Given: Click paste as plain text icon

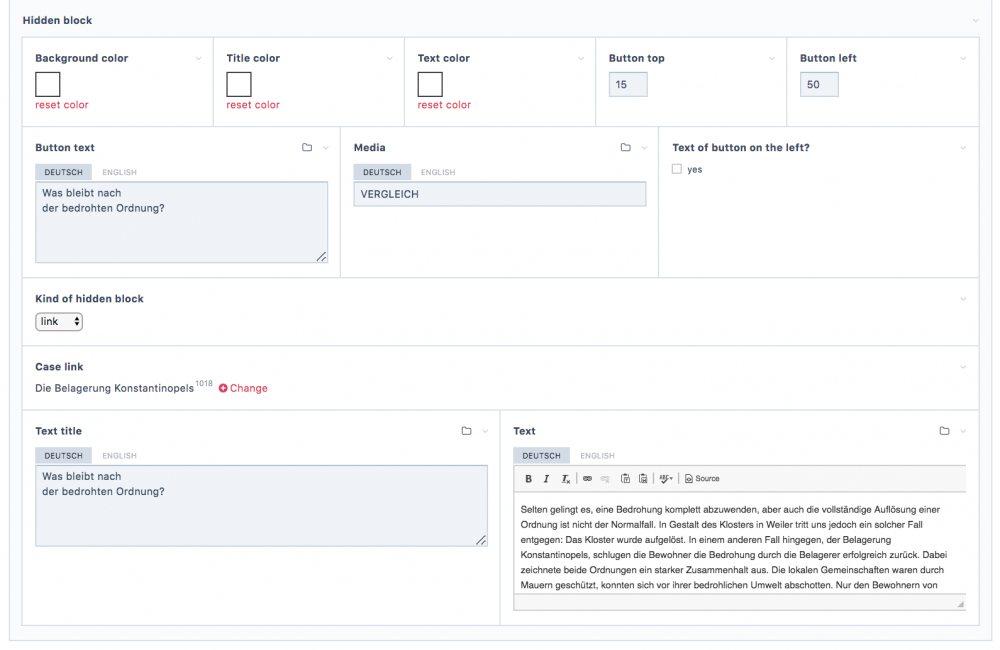Looking at the screenshot, I should (625, 479).
